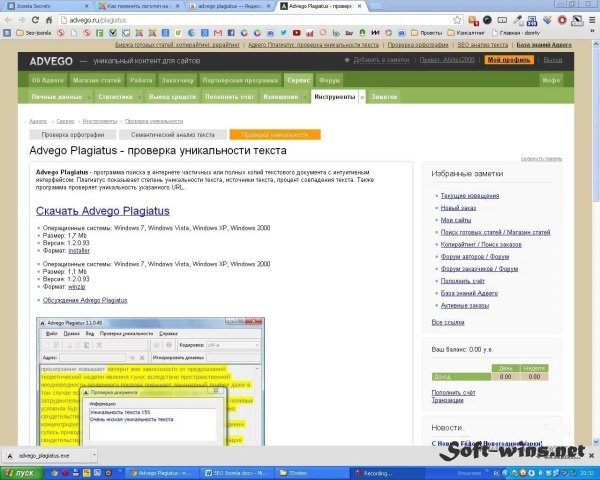The image size is (600, 480).
Task: Open the Проекты bookmarks folder
Action: [426, 33]
